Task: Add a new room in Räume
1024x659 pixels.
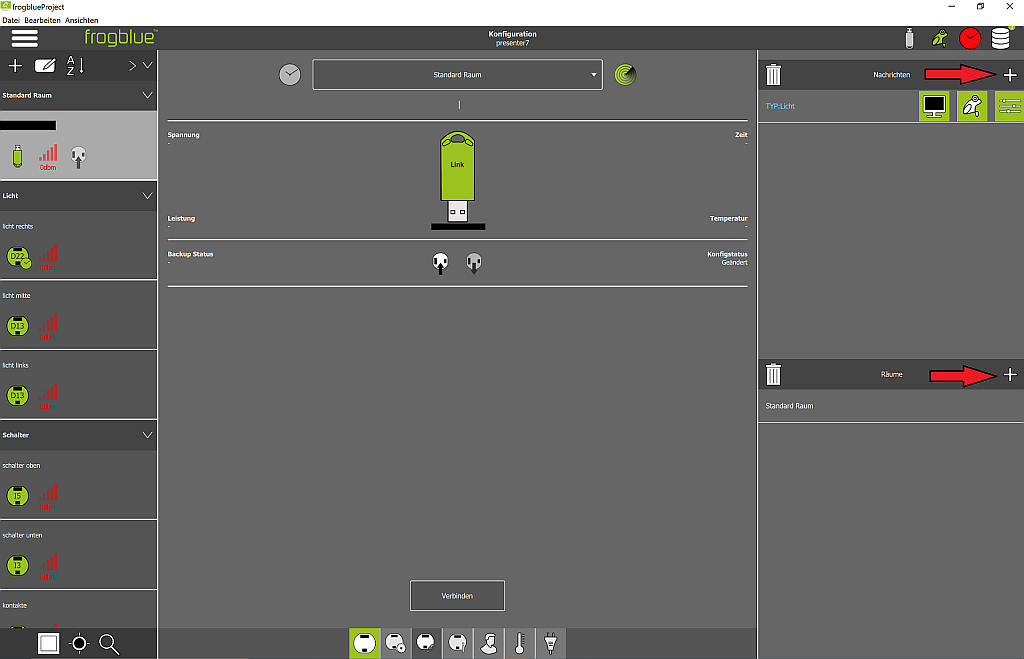Action: (x=1010, y=374)
